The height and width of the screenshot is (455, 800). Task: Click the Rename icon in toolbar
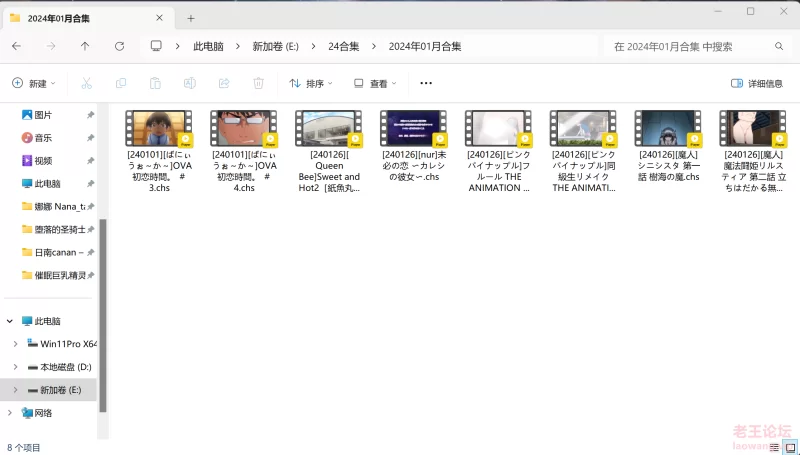pos(189,84)
